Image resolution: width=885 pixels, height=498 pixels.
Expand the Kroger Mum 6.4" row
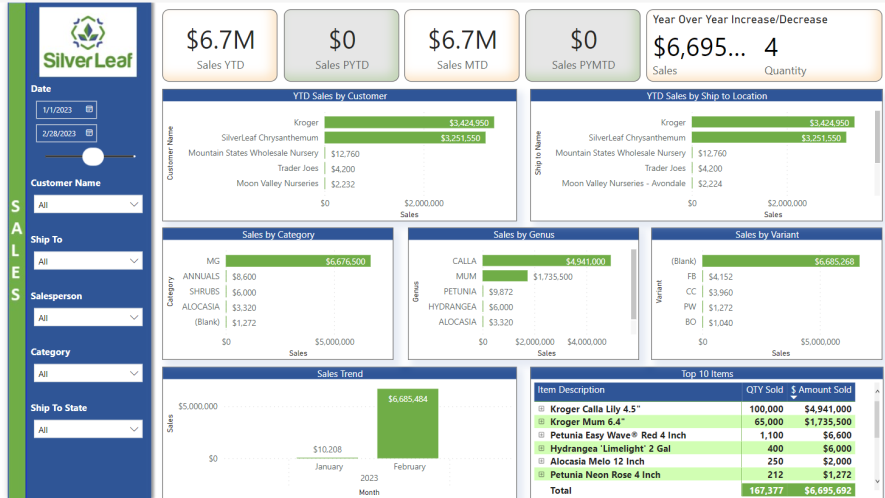point(541,422)
